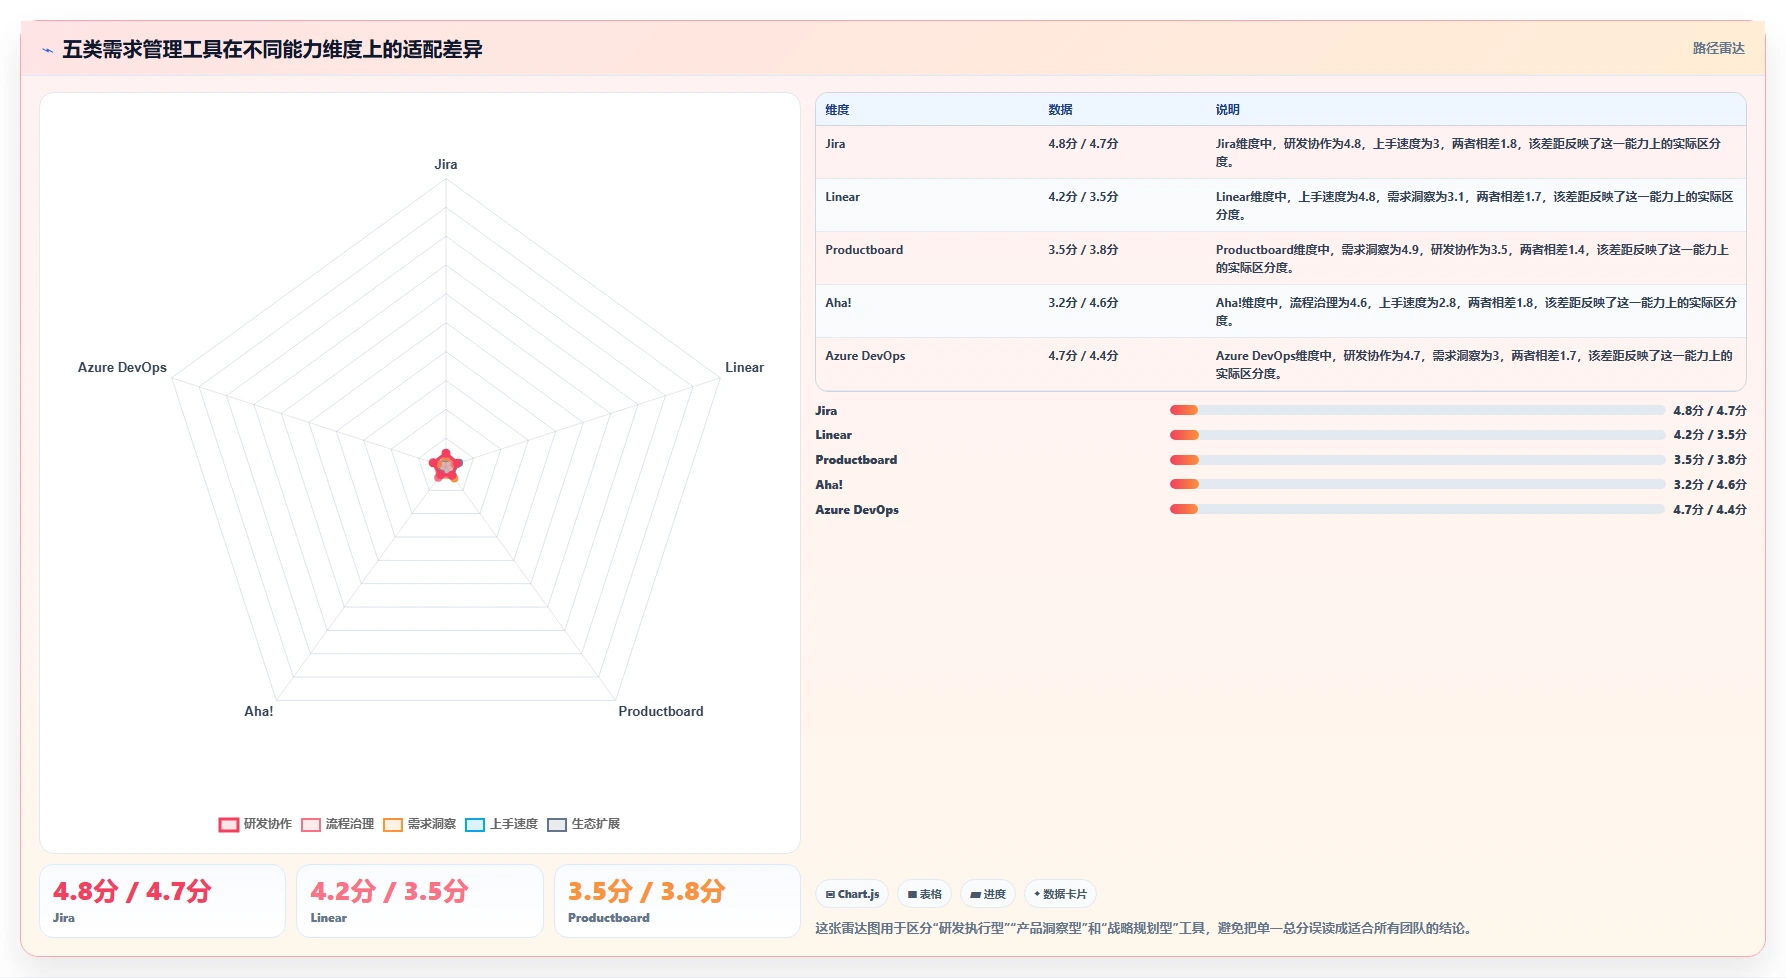Select the Aha! row name in table
Viewport: 1786px width, 978px height.
click(838, 303)
